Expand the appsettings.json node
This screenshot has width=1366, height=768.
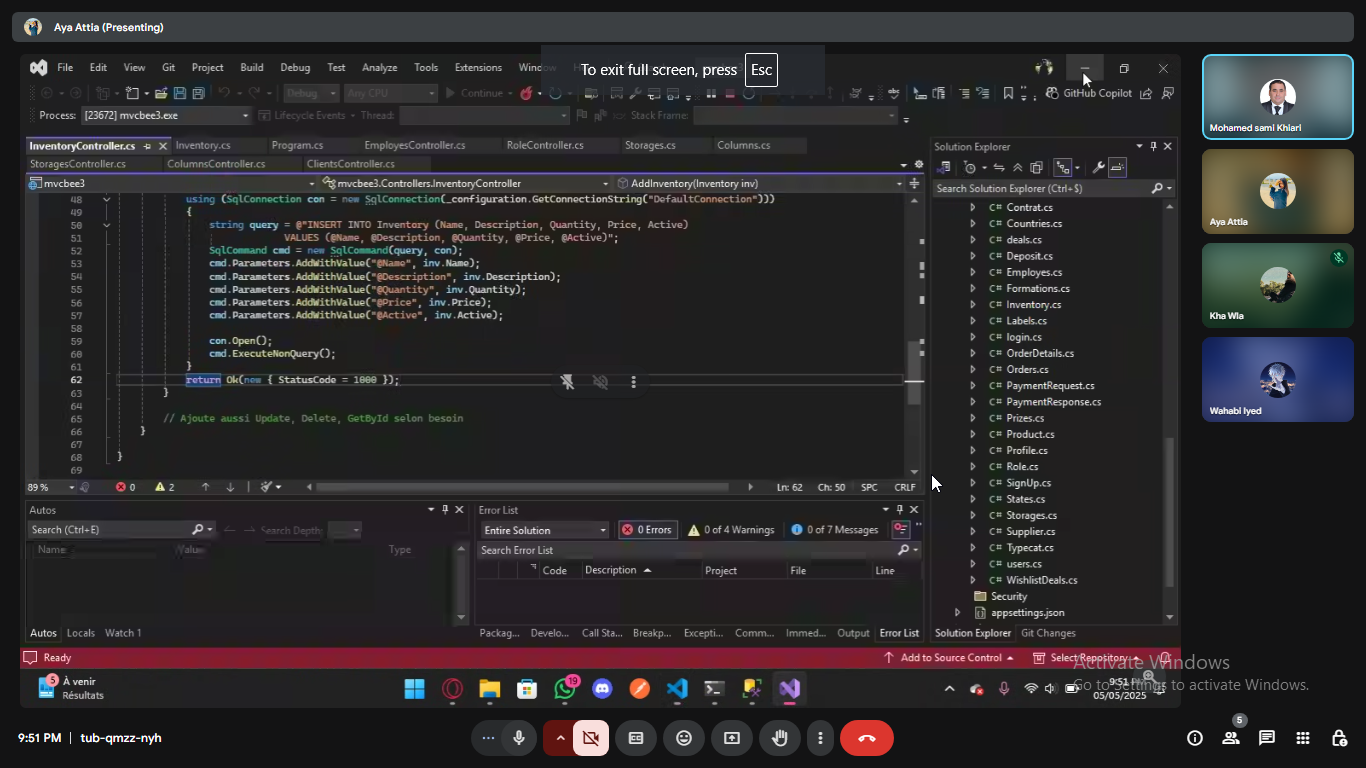click(957, 613)
